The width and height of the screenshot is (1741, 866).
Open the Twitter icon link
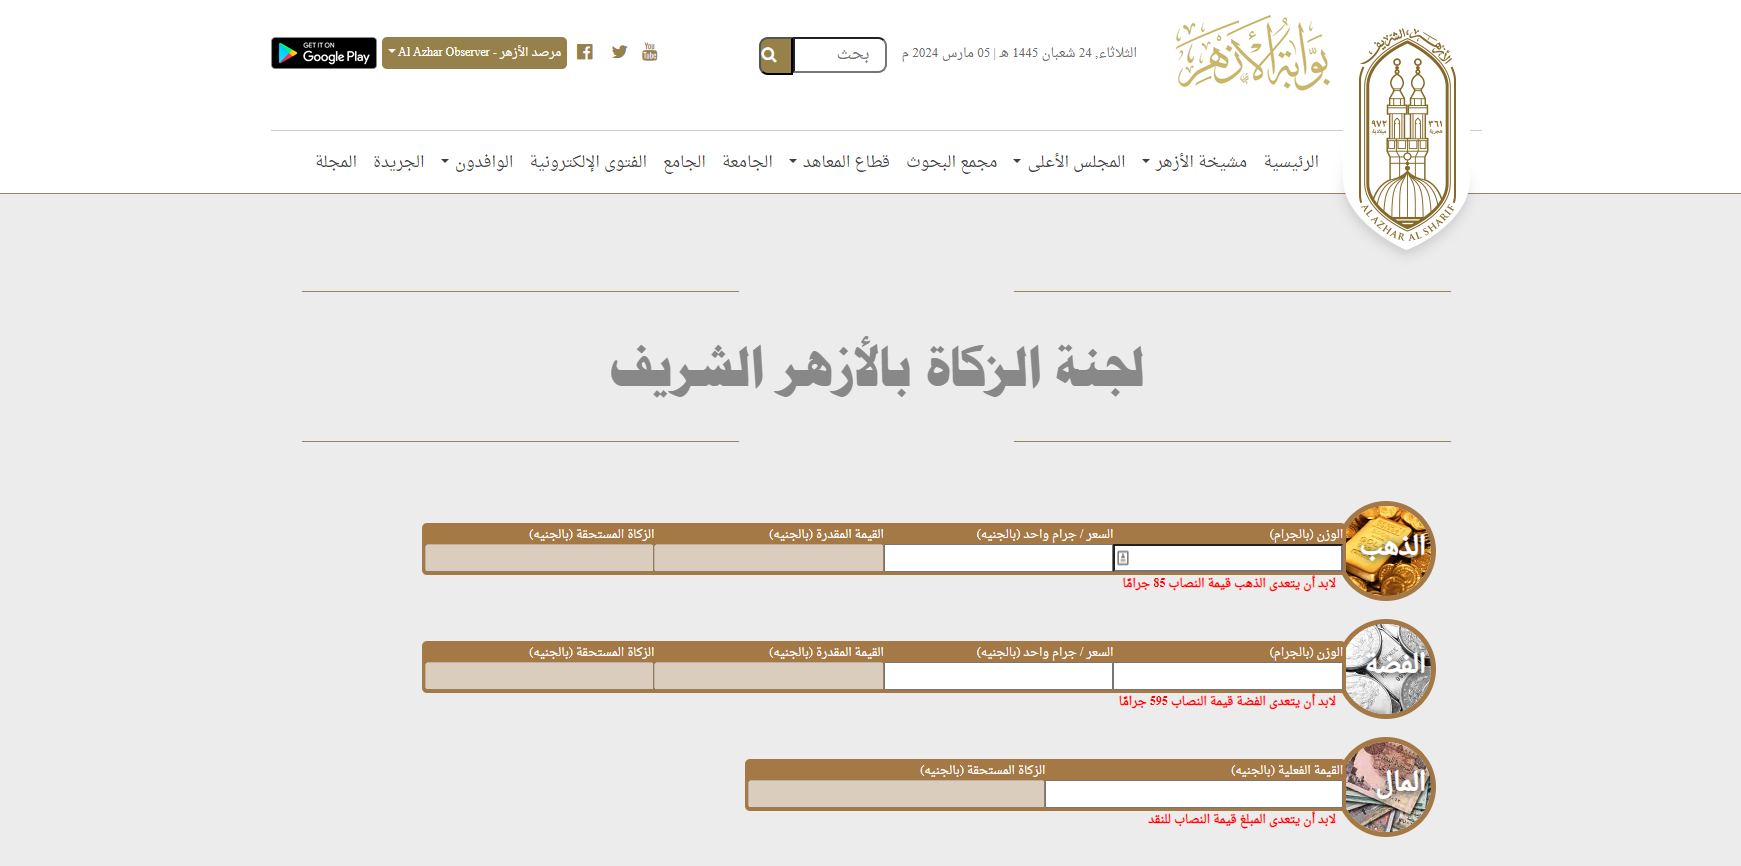[x=619, y=52]
